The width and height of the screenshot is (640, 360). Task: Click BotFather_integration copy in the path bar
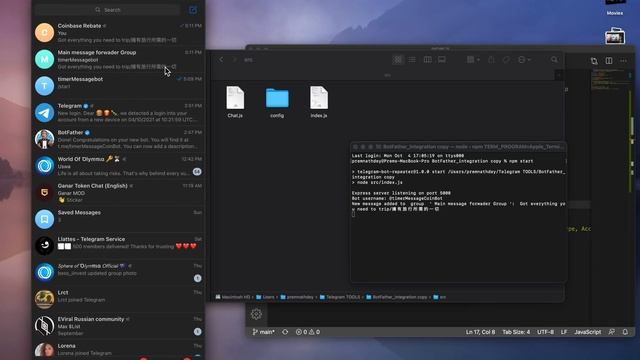397,297
